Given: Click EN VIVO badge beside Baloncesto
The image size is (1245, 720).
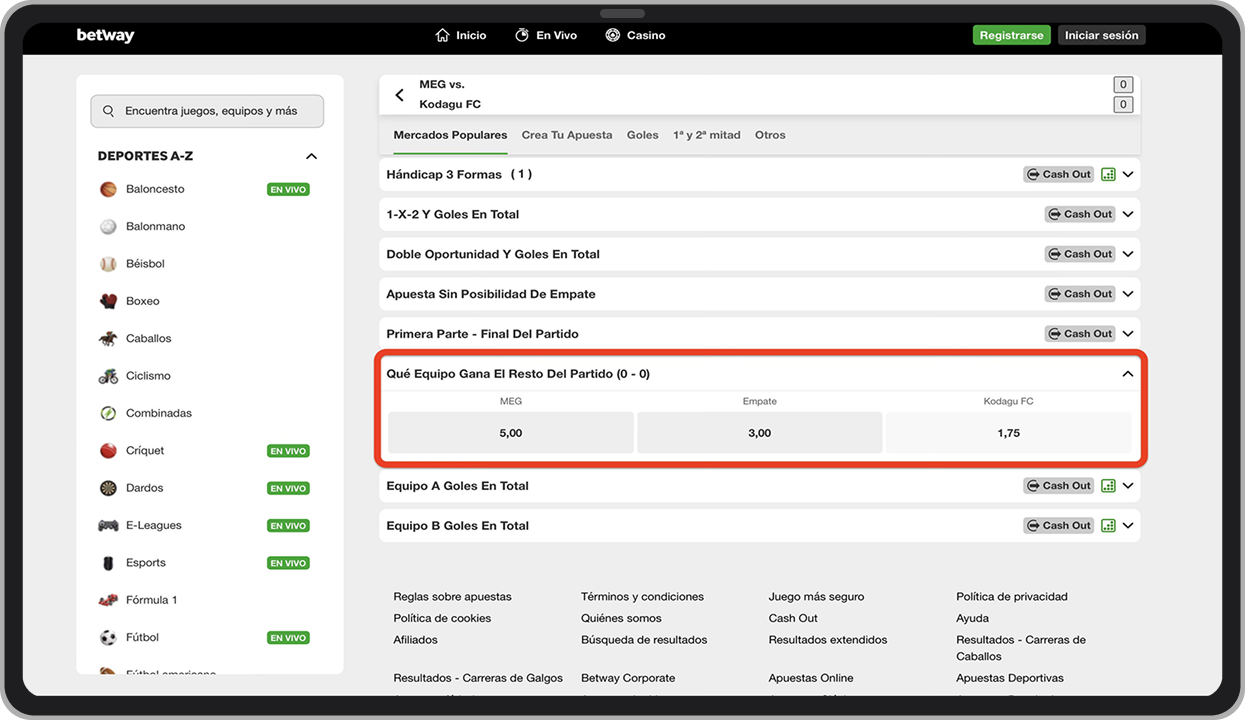Looking at the screenshot, I should [288, 189].
